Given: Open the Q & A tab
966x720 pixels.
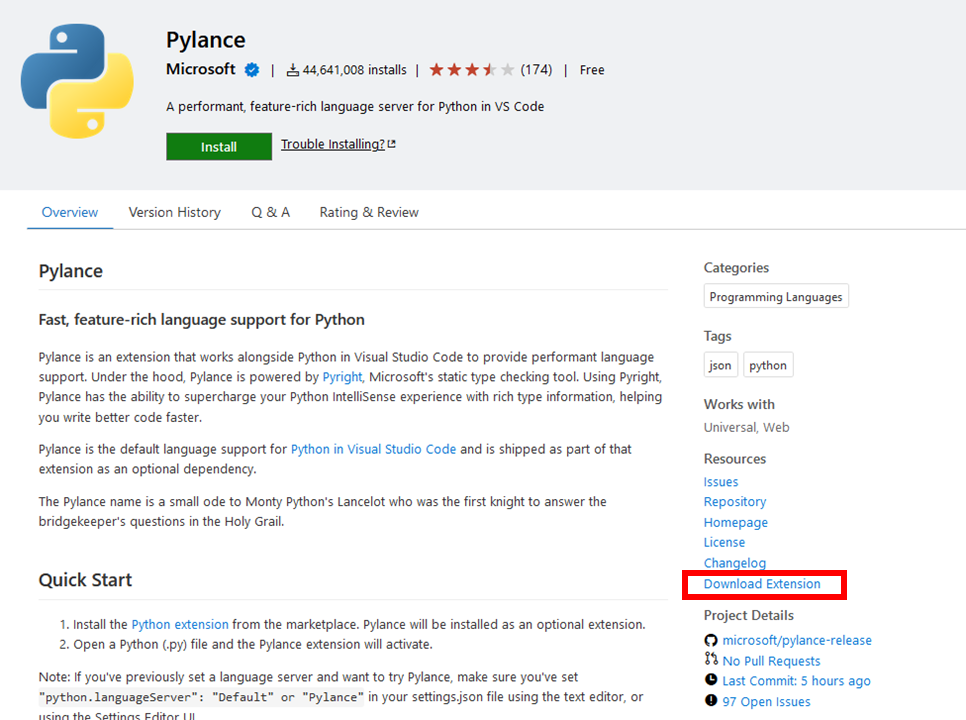Looking at the screenshot, I should pos(270,212).
